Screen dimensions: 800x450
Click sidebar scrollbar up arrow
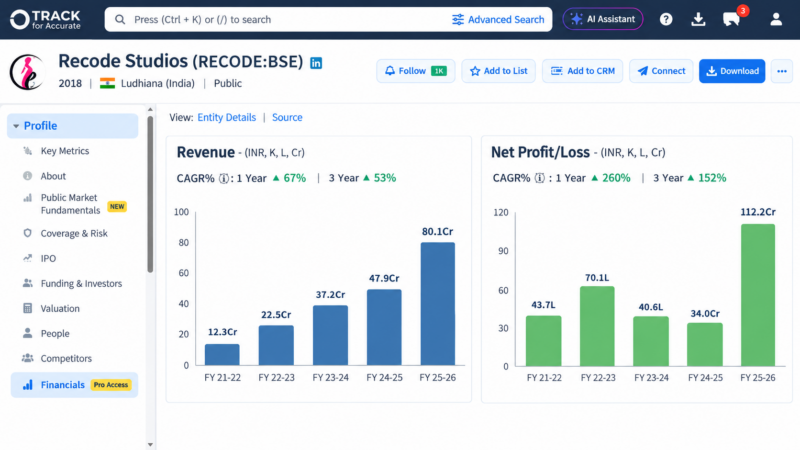(150, 110)
